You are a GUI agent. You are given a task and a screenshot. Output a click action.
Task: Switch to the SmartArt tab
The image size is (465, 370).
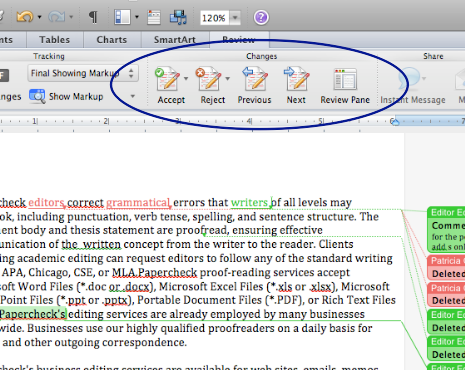pos(175,40)
